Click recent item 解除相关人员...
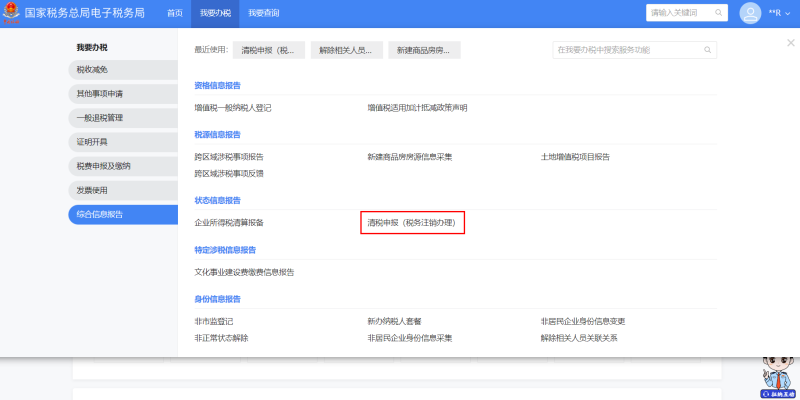The height and width of the screenshot is (400, 800). 347,50
